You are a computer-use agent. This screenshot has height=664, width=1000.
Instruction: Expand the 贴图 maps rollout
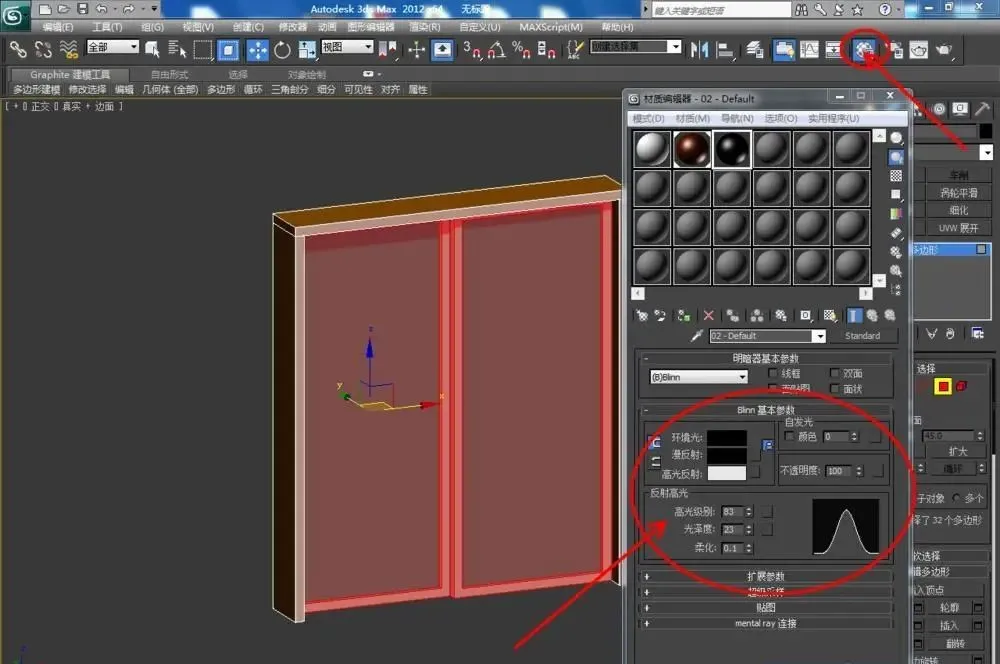pyautogui.click(x=766, y=607)
